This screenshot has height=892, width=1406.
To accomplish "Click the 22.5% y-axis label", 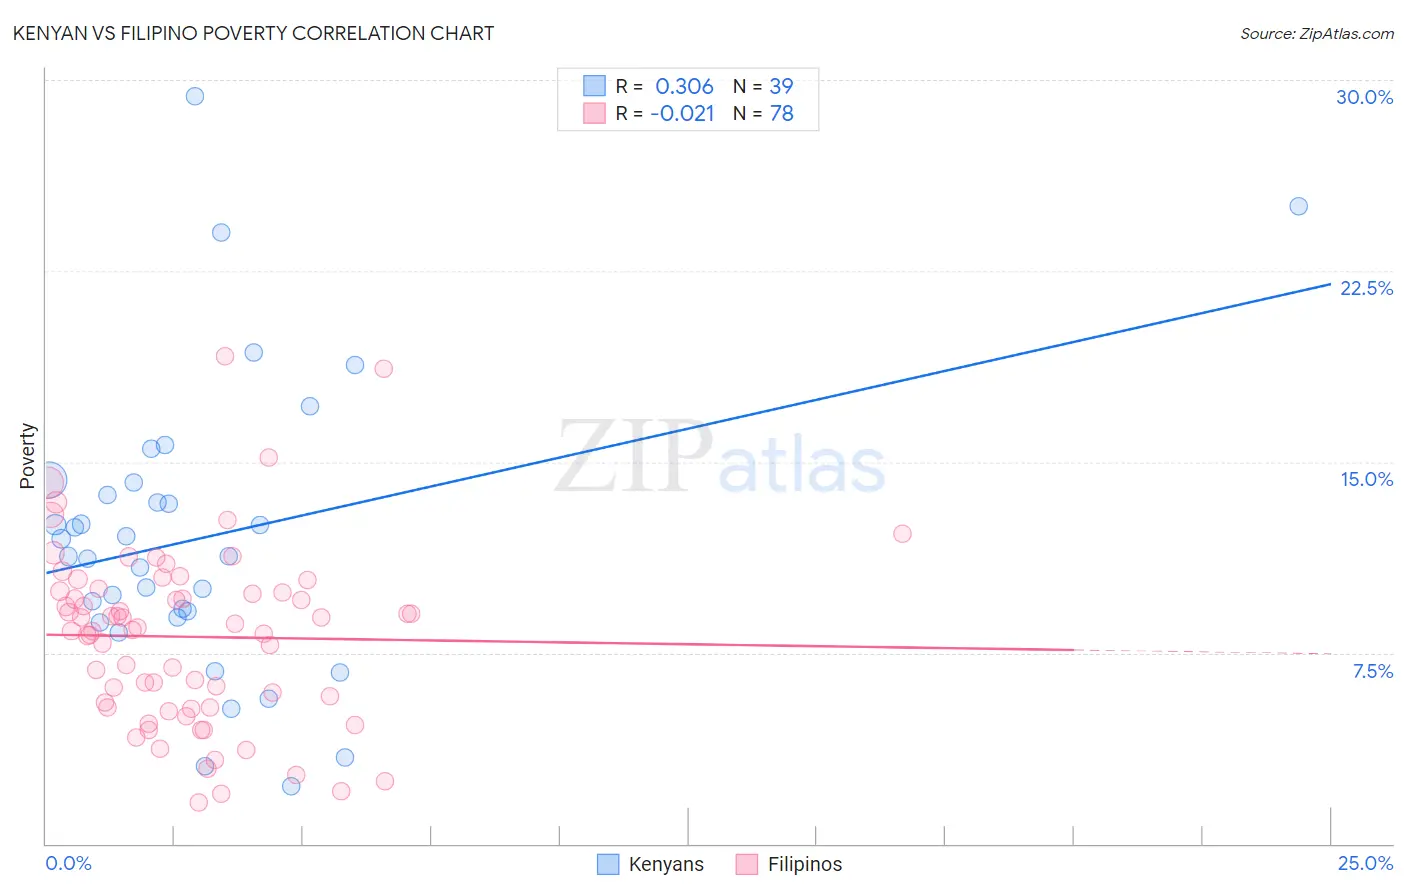I will 1366,288.
